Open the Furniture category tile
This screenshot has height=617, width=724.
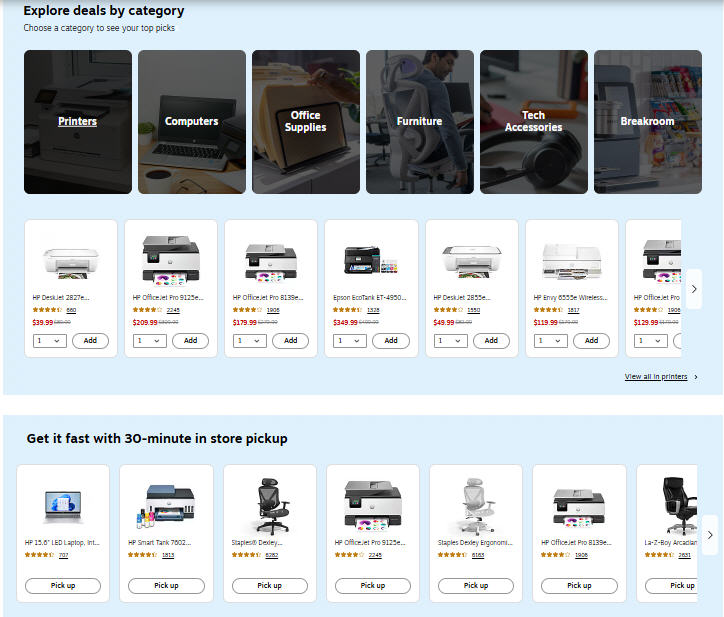(x=419, y=121)
